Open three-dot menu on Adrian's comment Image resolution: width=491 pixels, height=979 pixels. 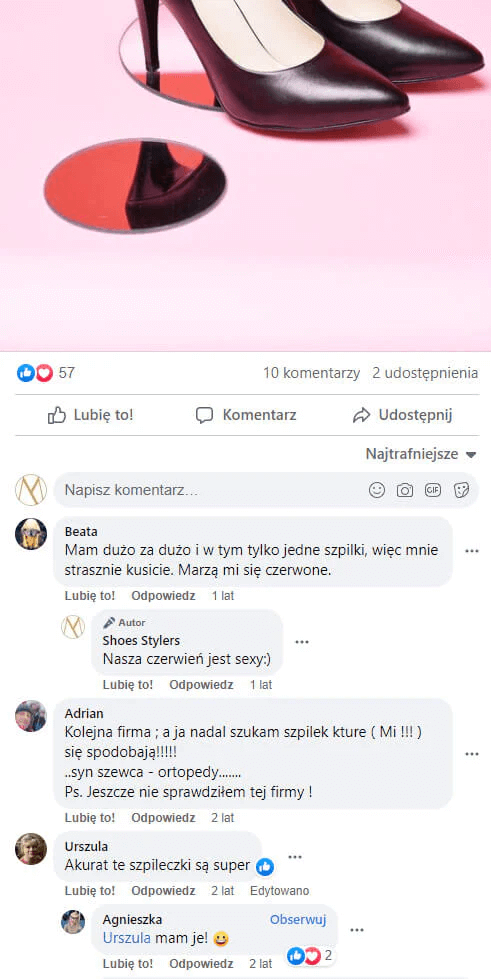click(472, 754)
